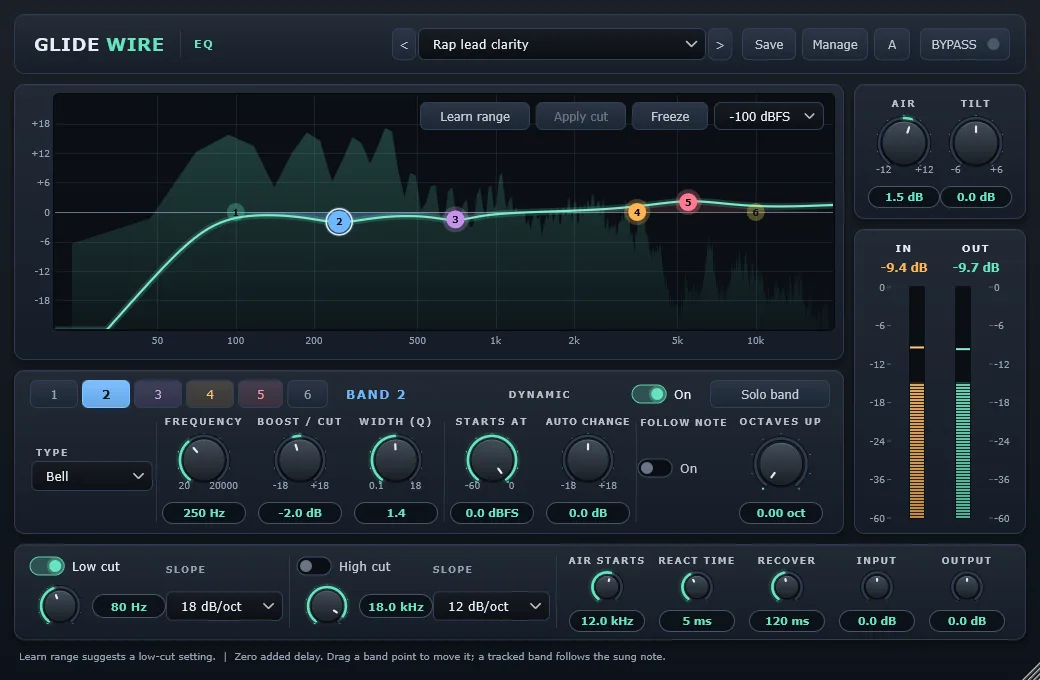This screenshot has height=680, width=1040.
Task: Click the 18.0 kHz high cut value field
Action: click(x=395, y=606)
